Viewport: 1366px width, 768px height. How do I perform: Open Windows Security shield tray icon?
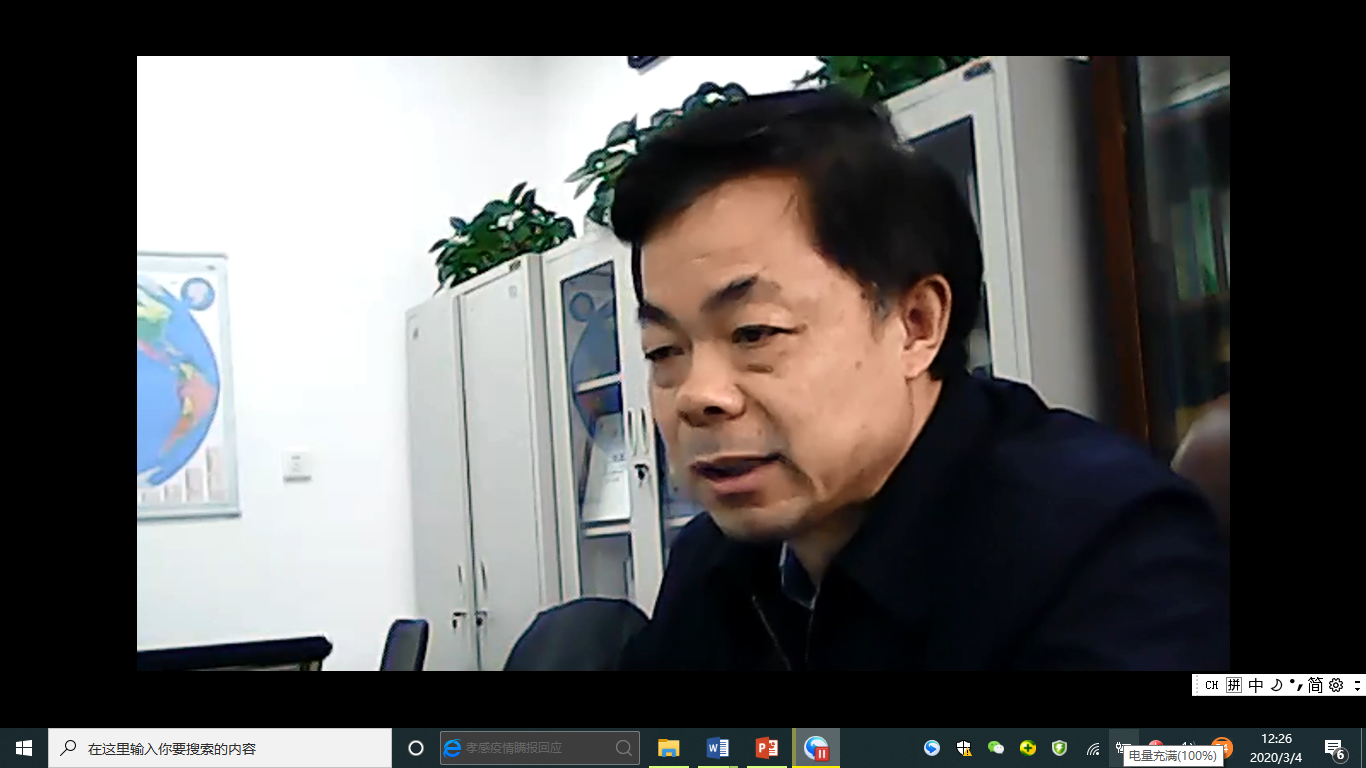tap(964, 748)
